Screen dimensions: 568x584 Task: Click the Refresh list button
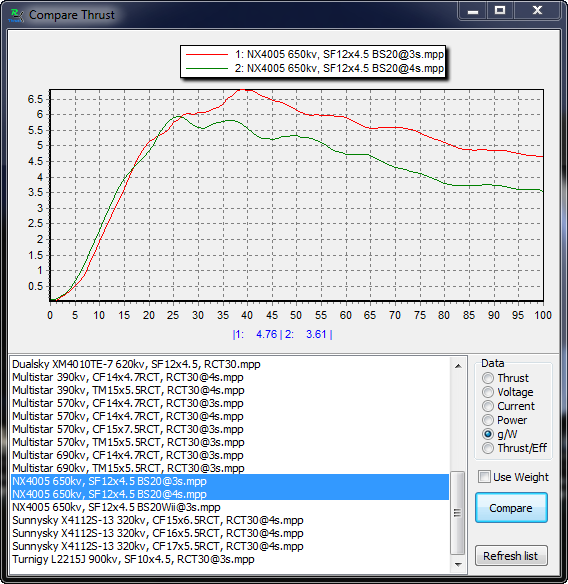coord(511,556)
